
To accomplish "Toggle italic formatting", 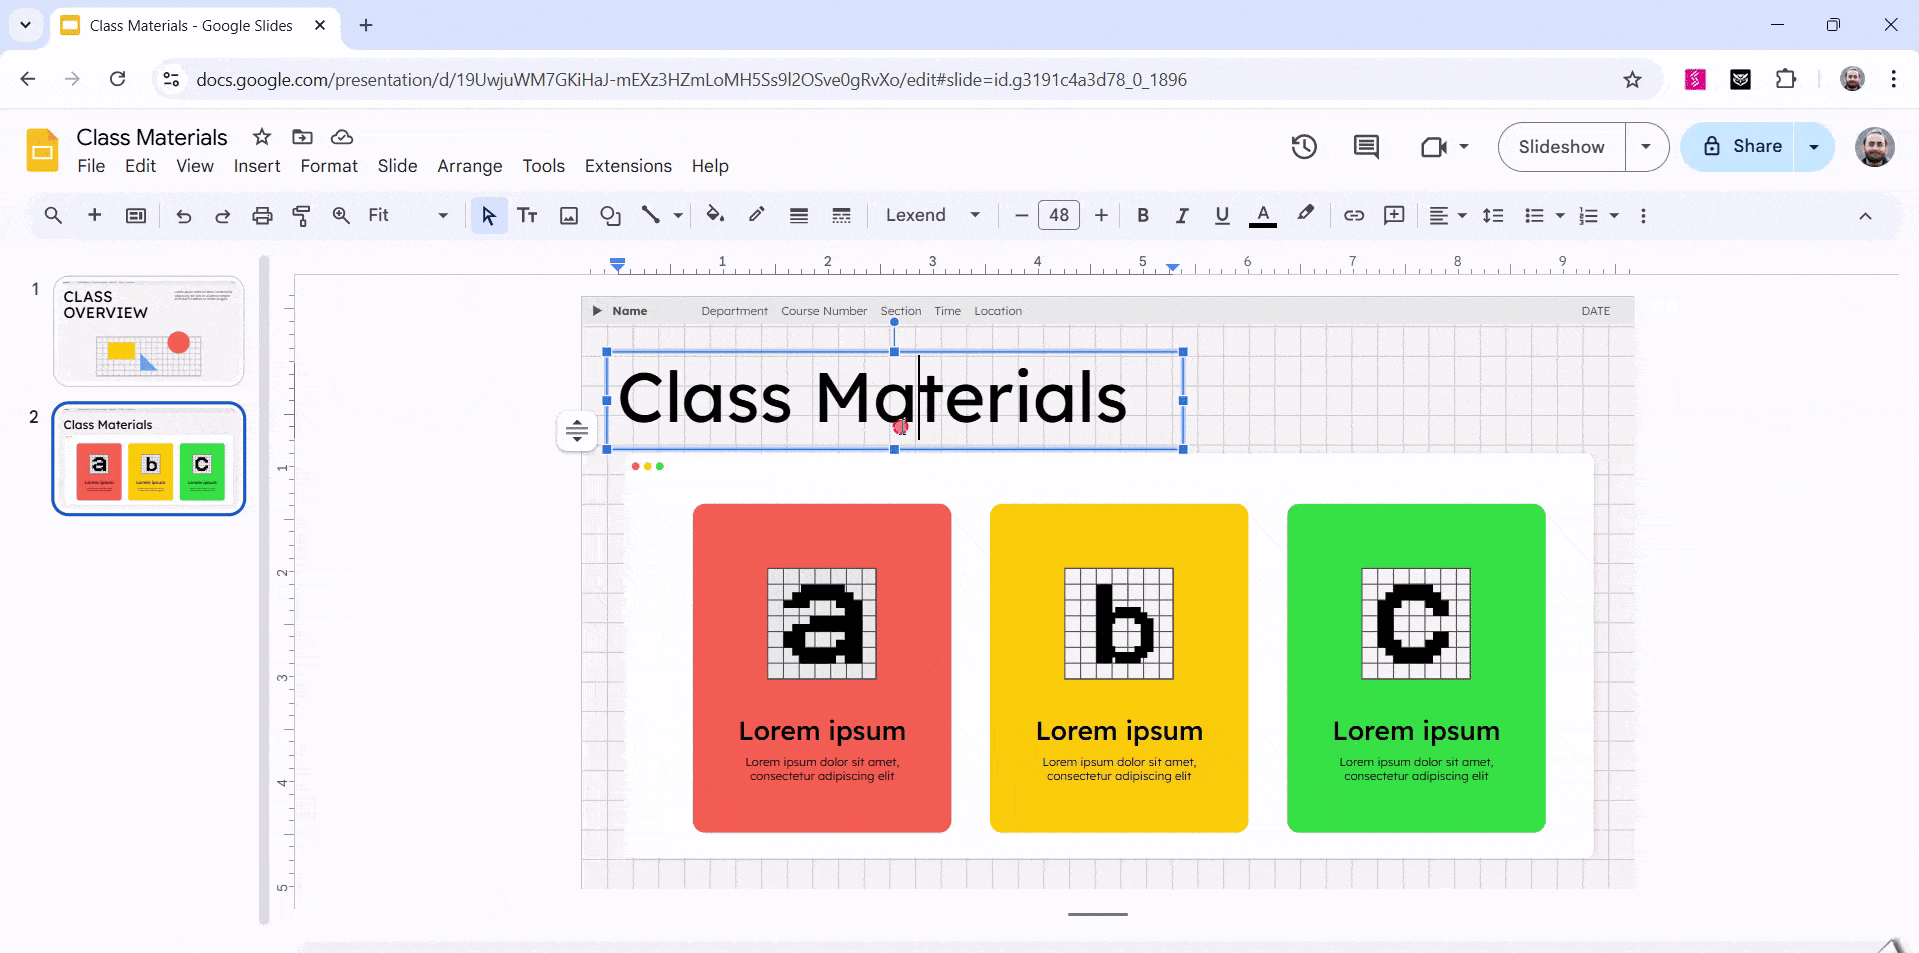I will pyautogui.click(x=1182, y=215).
